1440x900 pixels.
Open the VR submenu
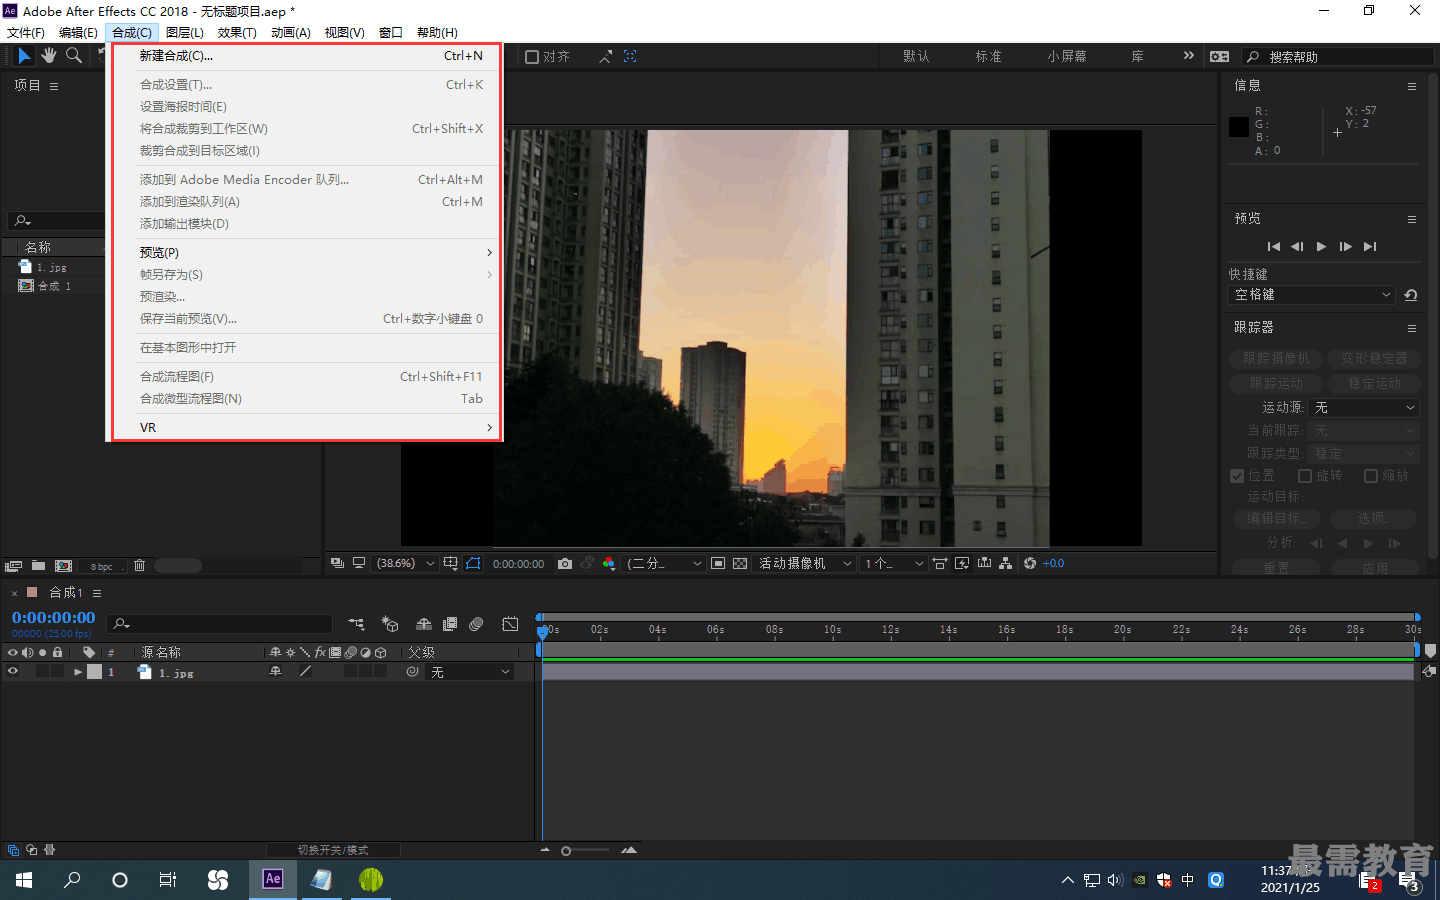click(311, 428)
